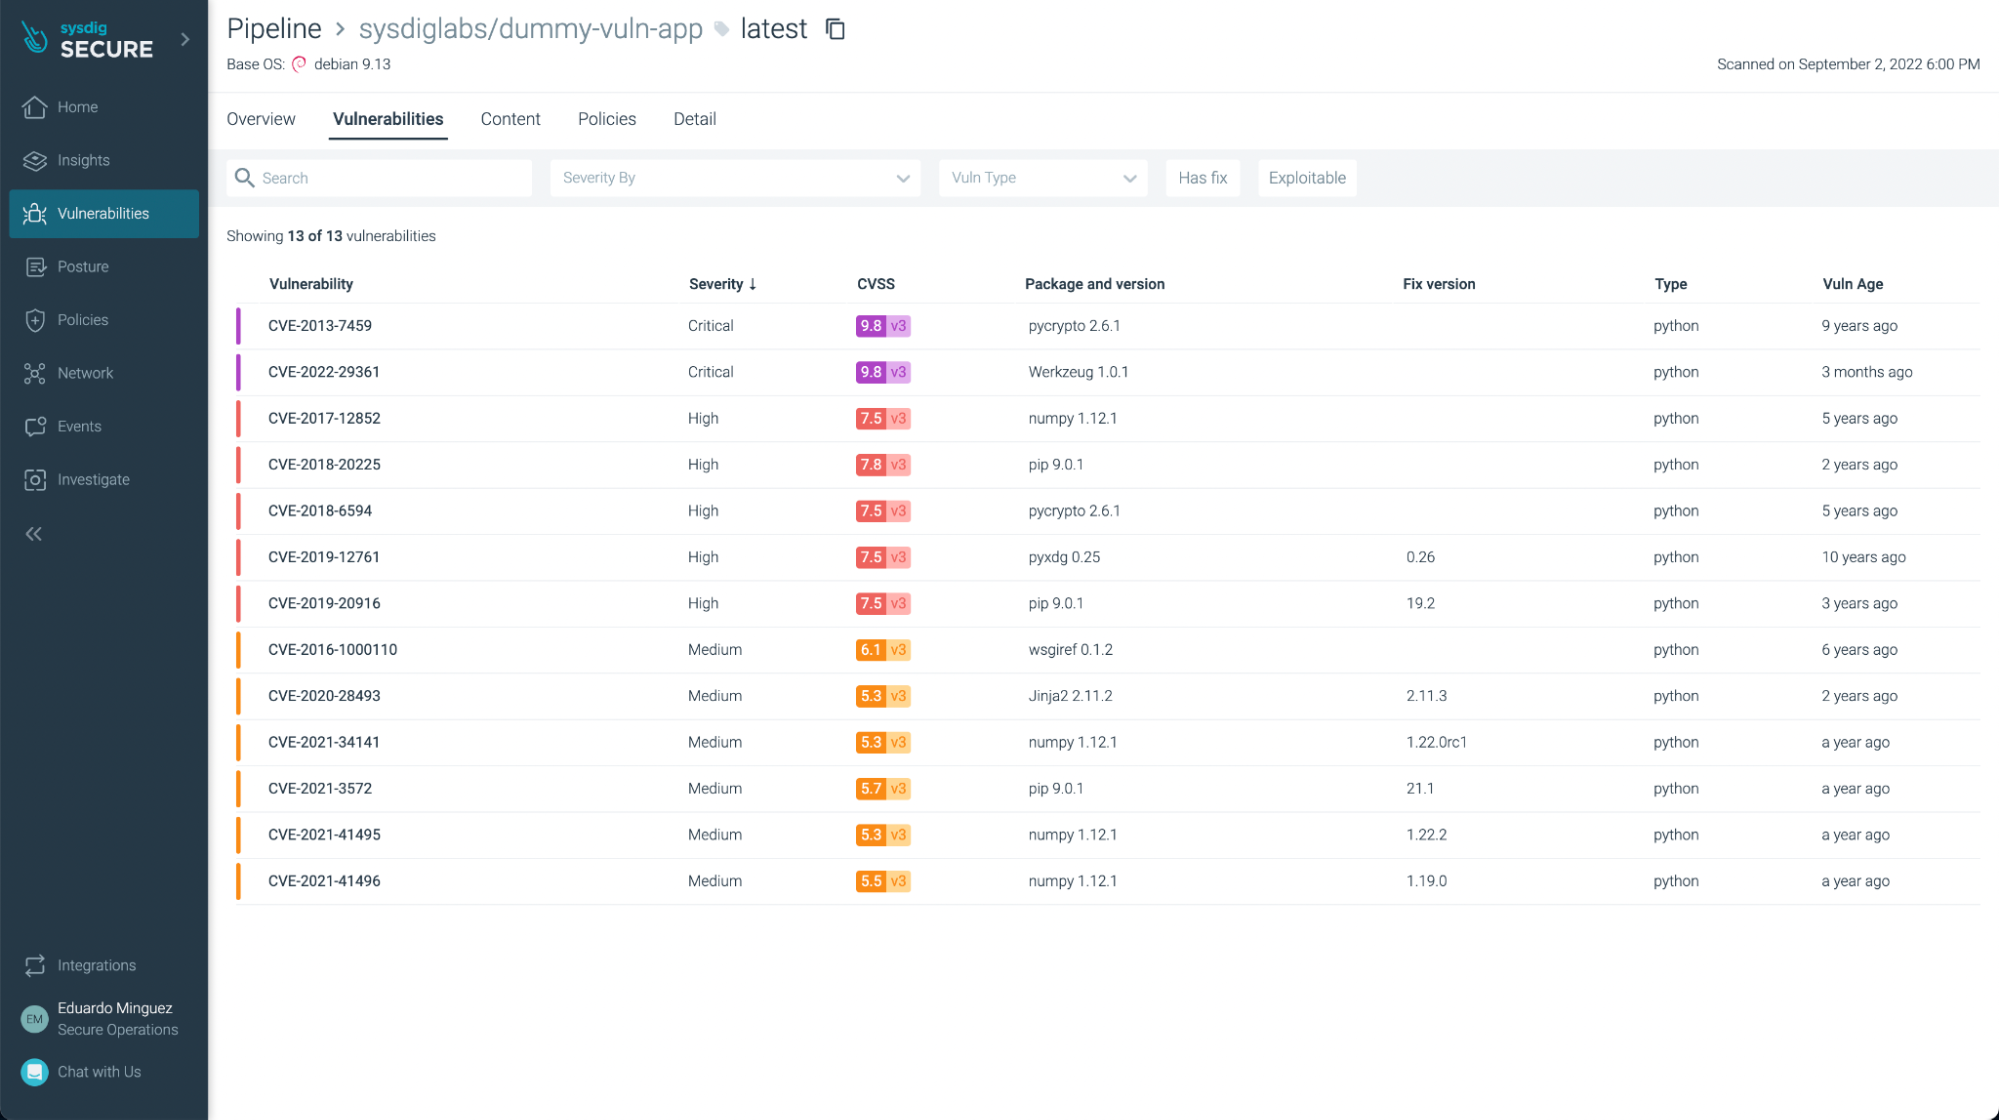
Task: Toggle the Has fix filter
Action: [1202, 178]
